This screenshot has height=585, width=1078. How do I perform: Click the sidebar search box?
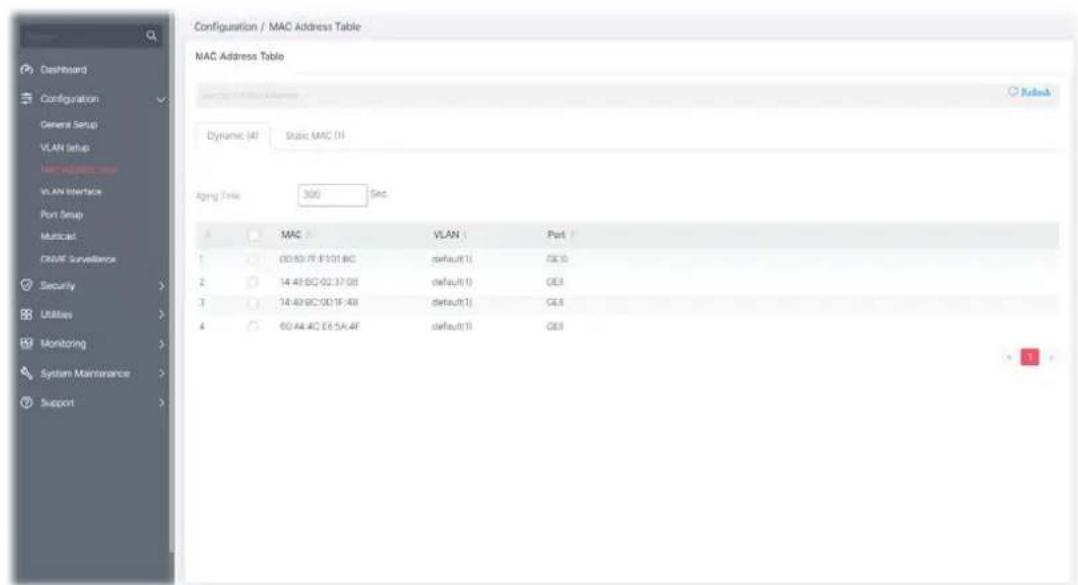click(90, 36)
